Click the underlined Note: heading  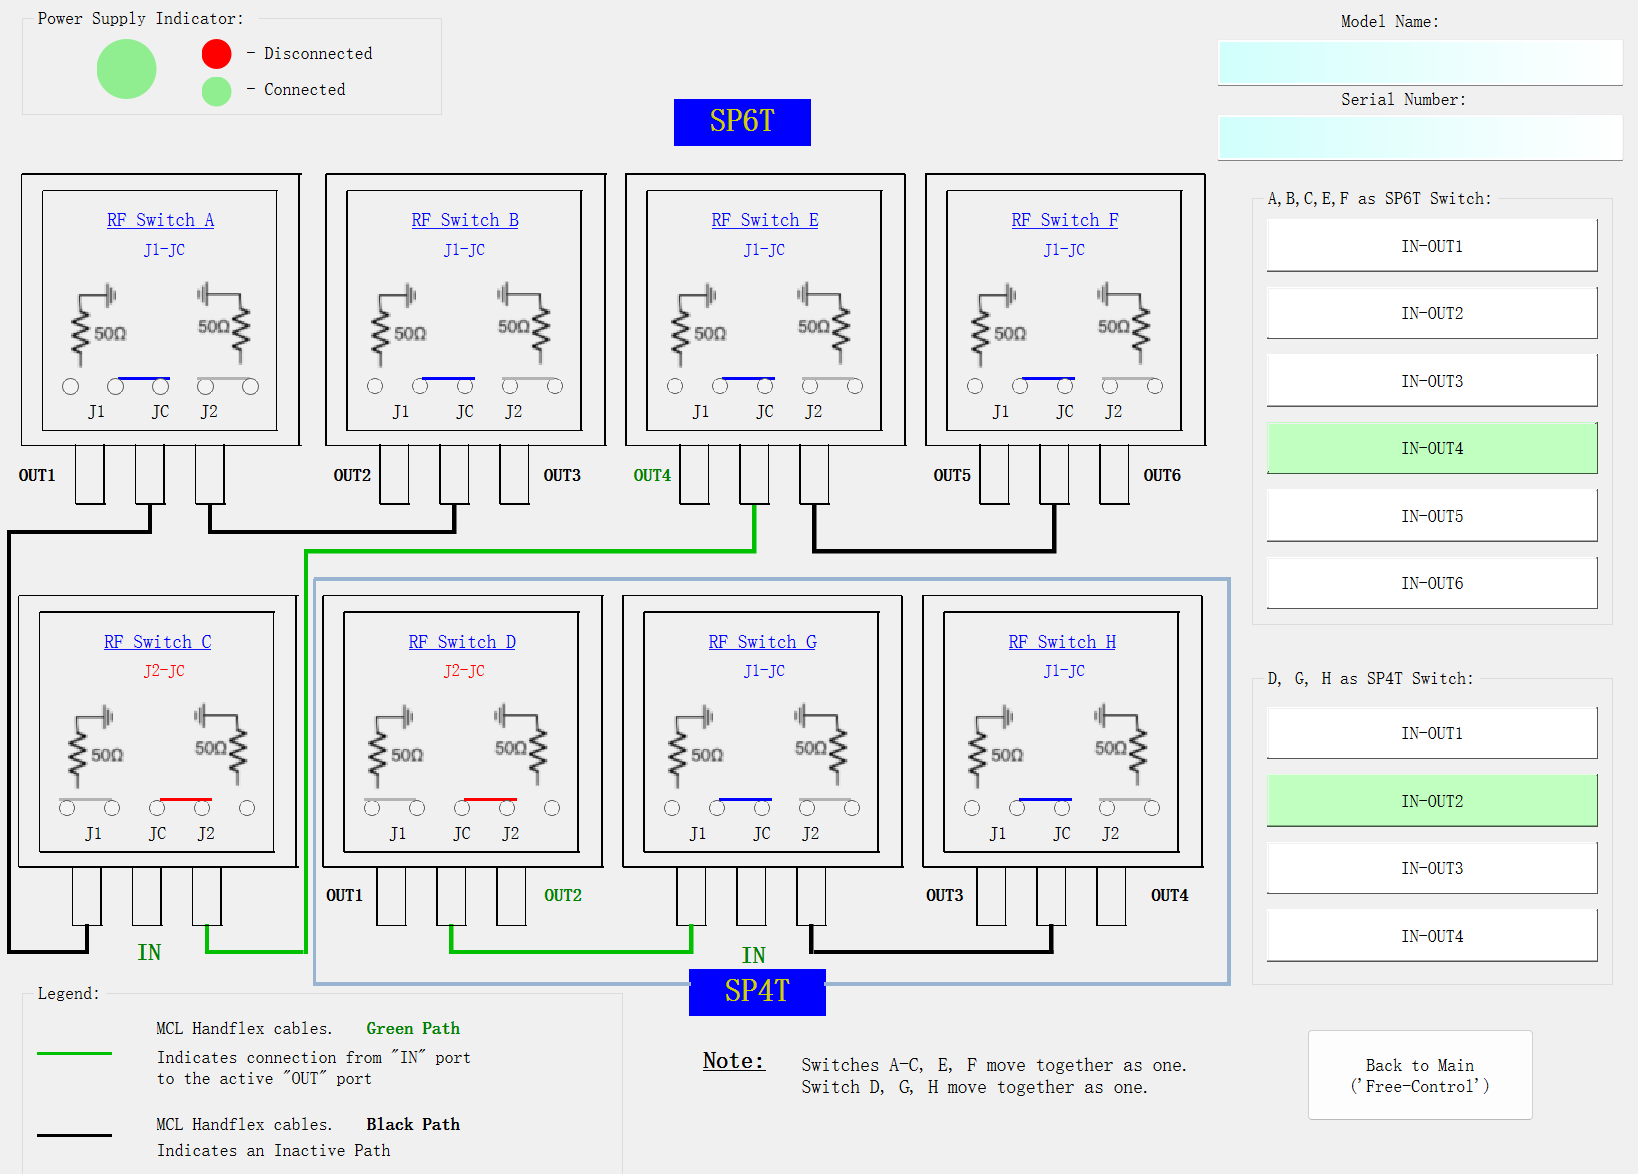(733, 1061)
